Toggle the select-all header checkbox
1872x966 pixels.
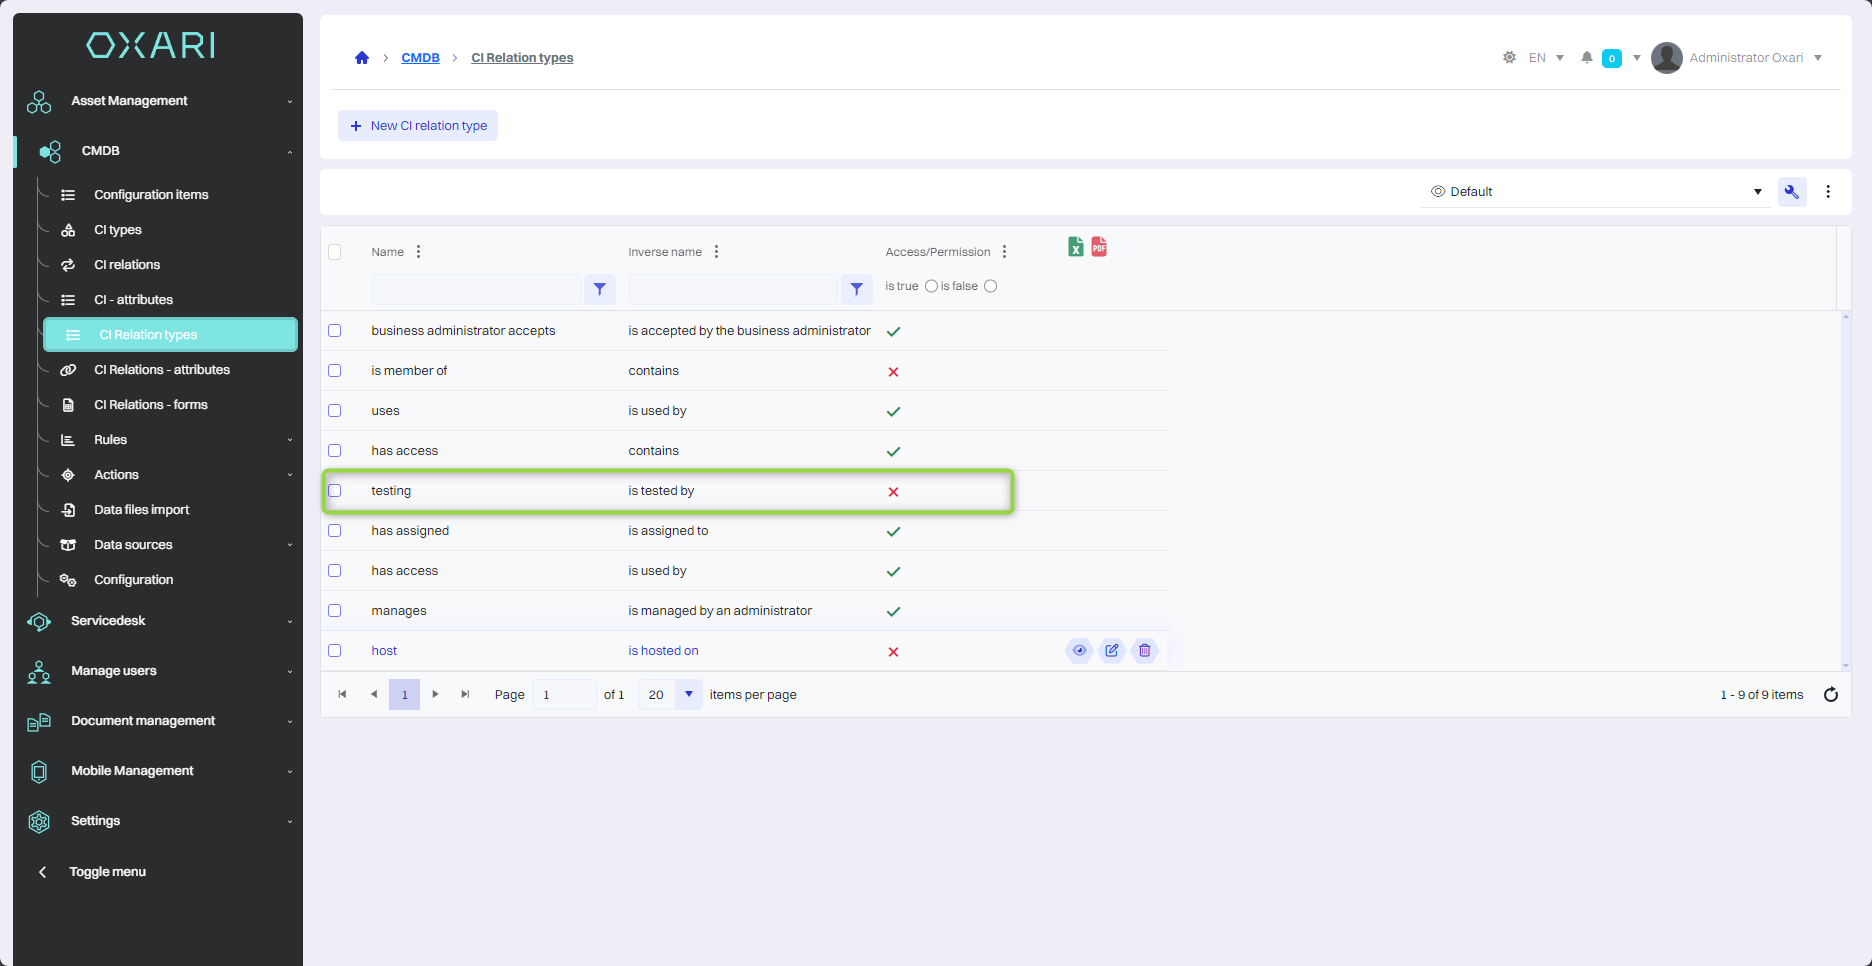point(335,252)
